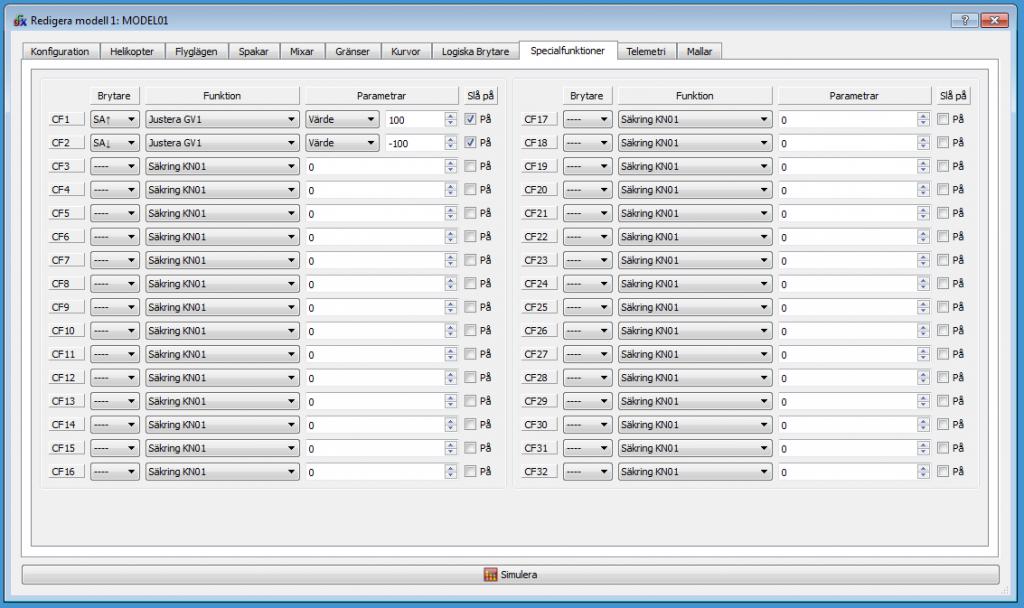The image size is (1024, 608).
Task: Click the Companion app icon in the title bar
Action: point(20,21)
